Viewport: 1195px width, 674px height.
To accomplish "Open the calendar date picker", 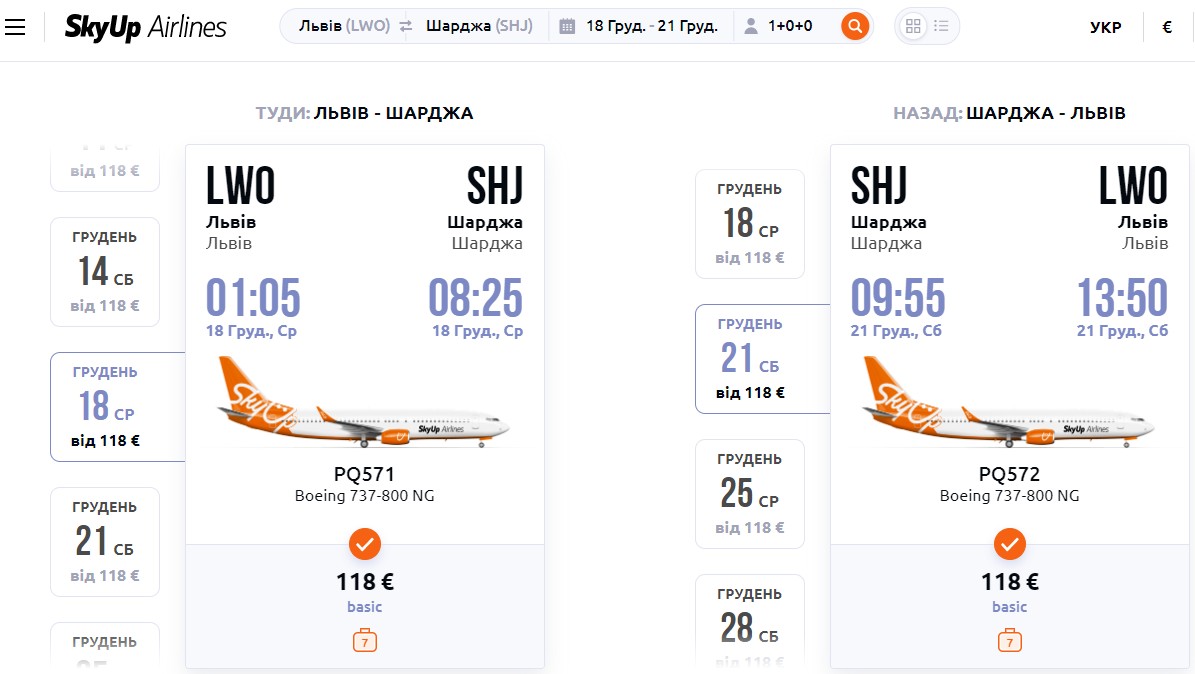I will (x=567, y=27).
